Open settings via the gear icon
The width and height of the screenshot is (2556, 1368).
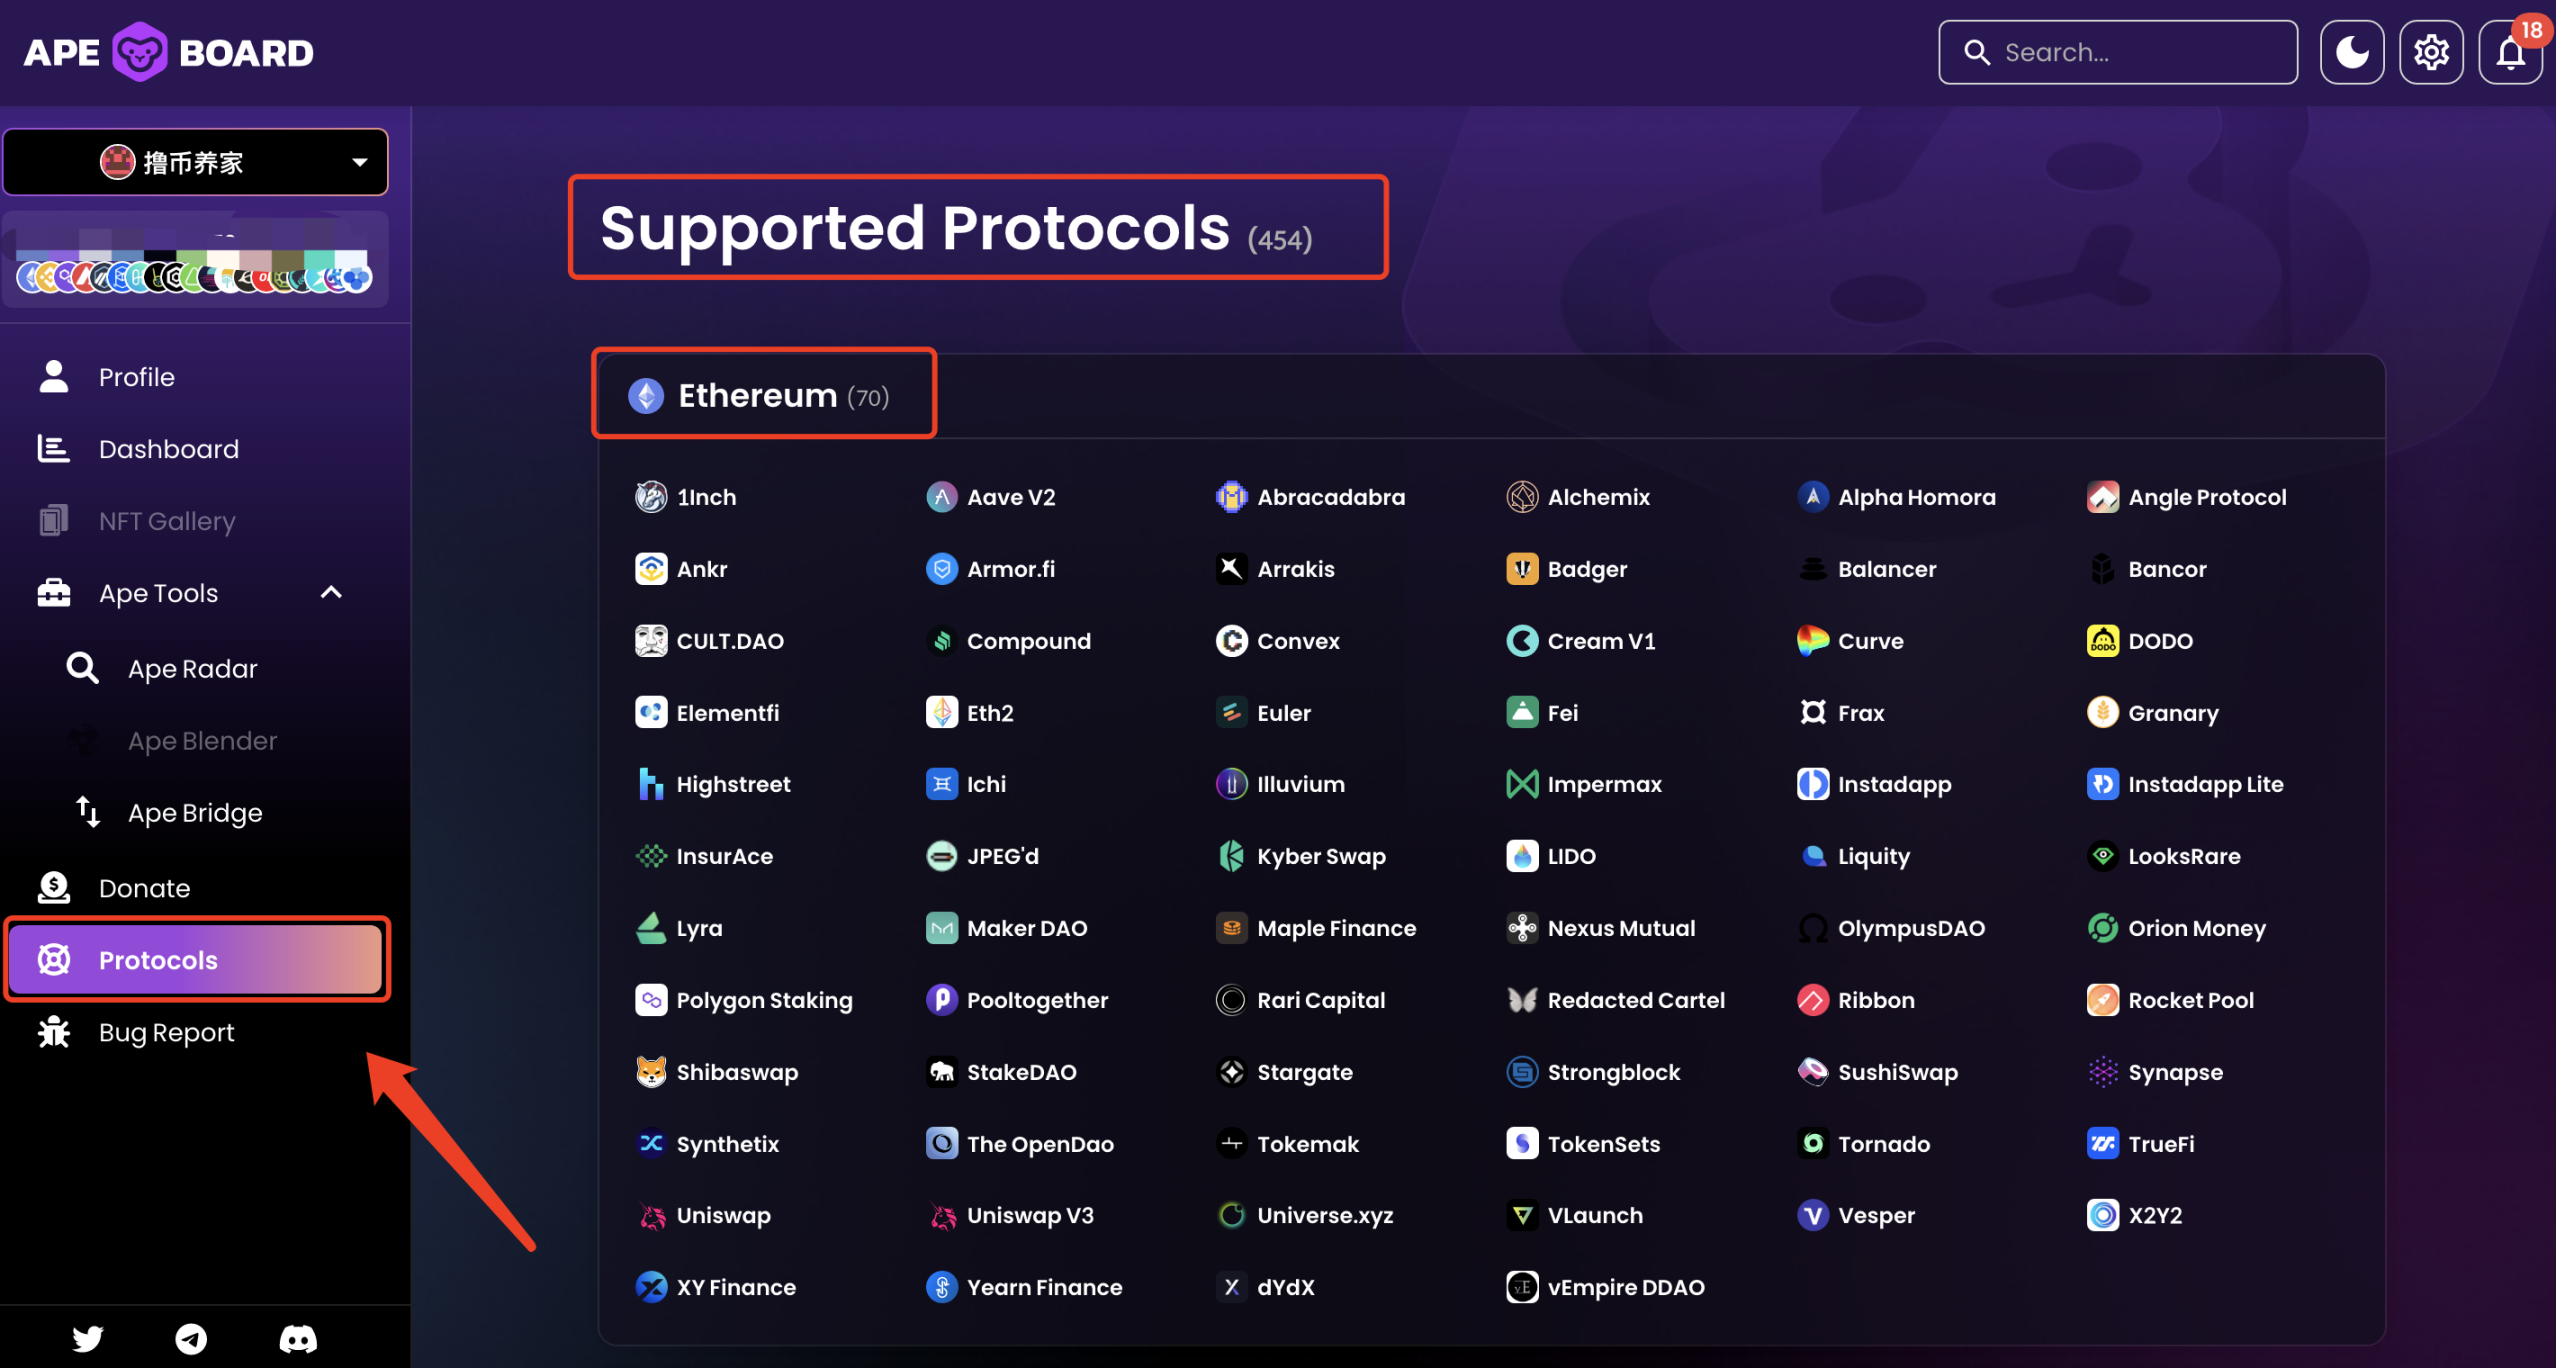coord(2431,52)
